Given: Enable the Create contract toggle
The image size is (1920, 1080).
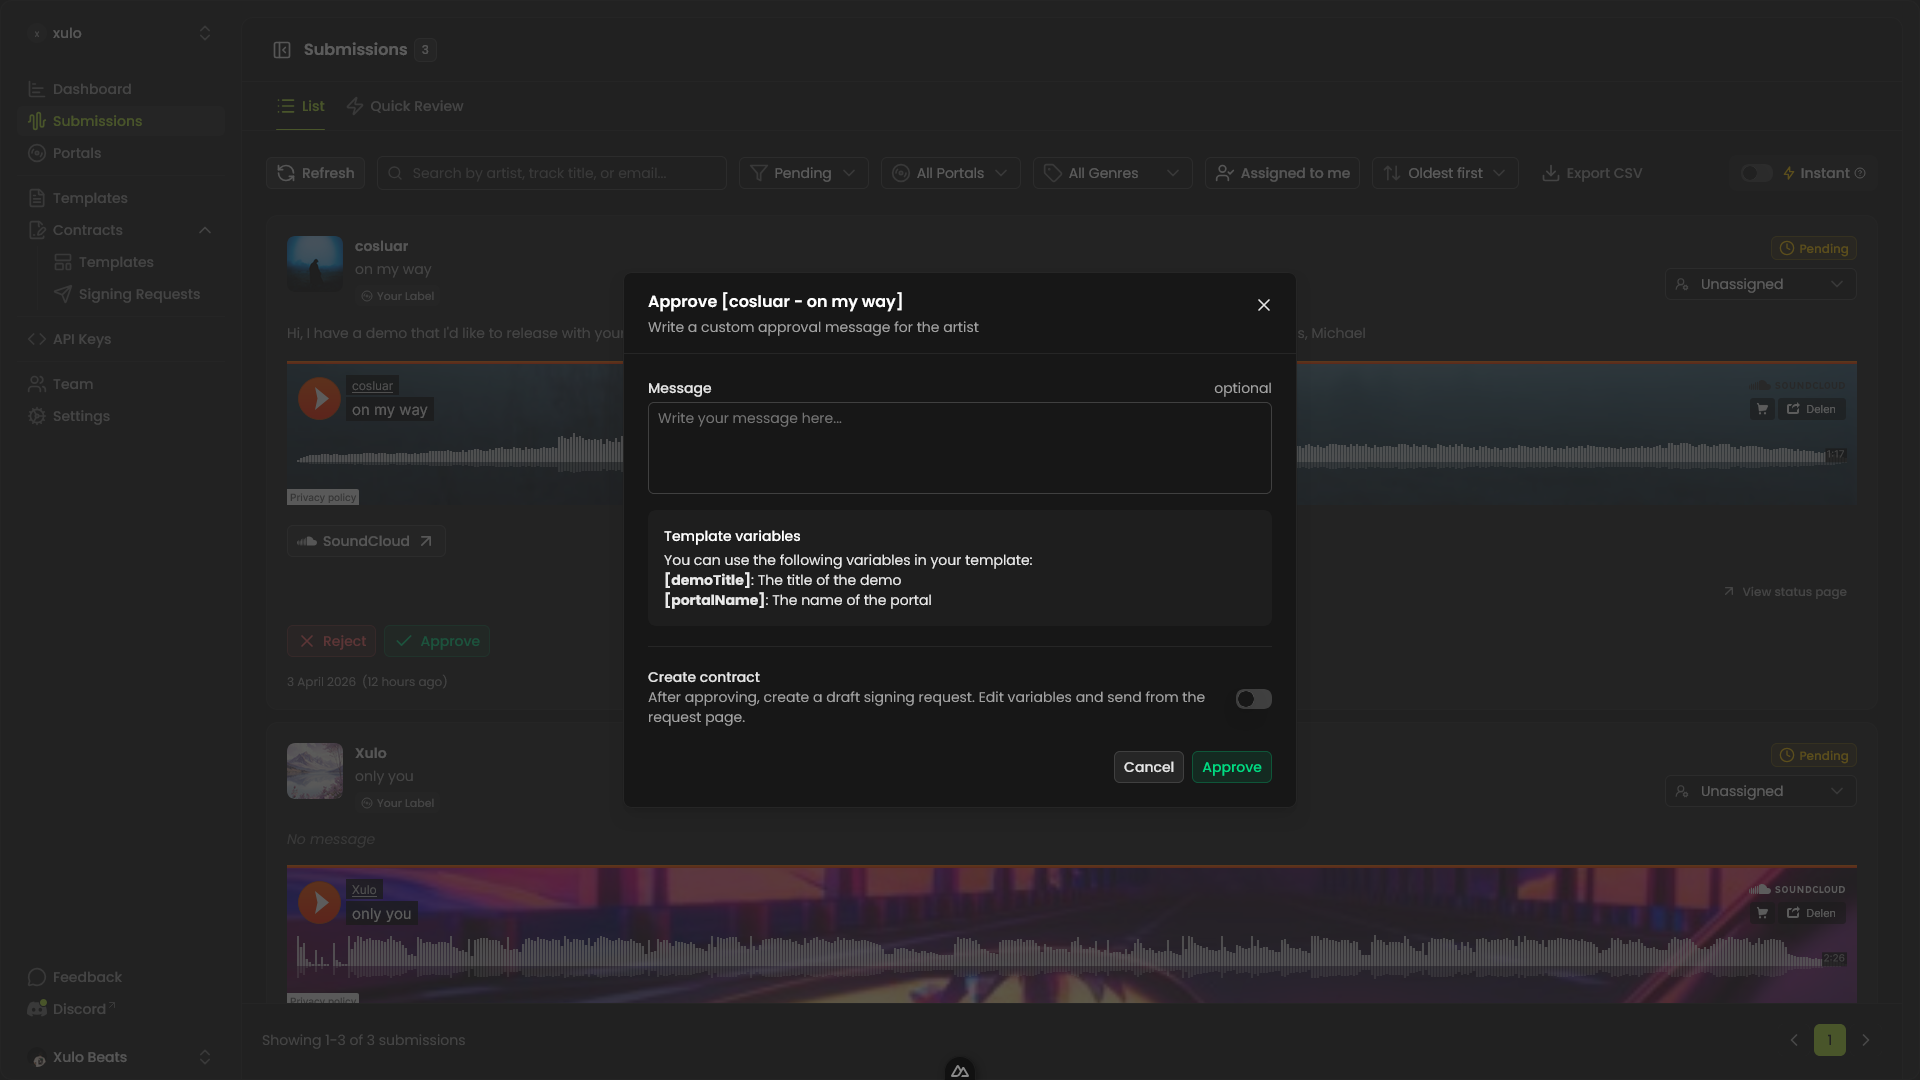Looking at the screenshot, I should click(x=1253, y=699).
